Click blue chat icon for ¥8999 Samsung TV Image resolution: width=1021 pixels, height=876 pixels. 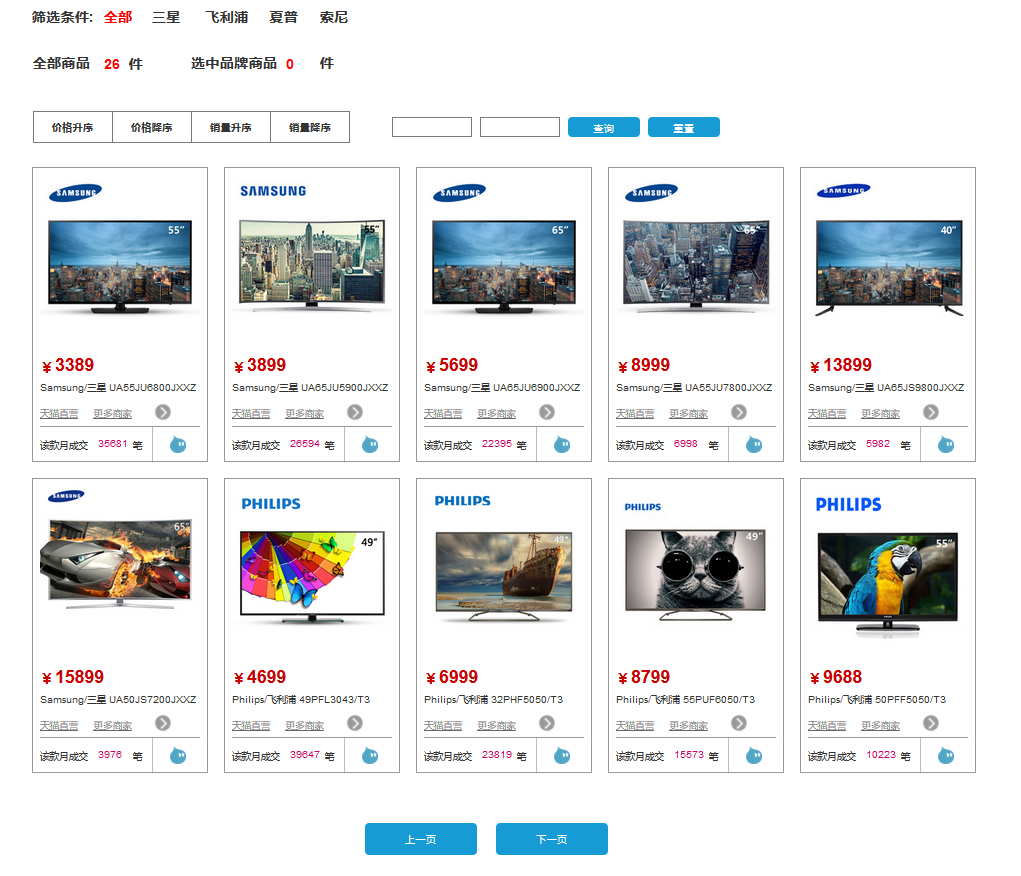pyautogui.click(x=754, y=445)
